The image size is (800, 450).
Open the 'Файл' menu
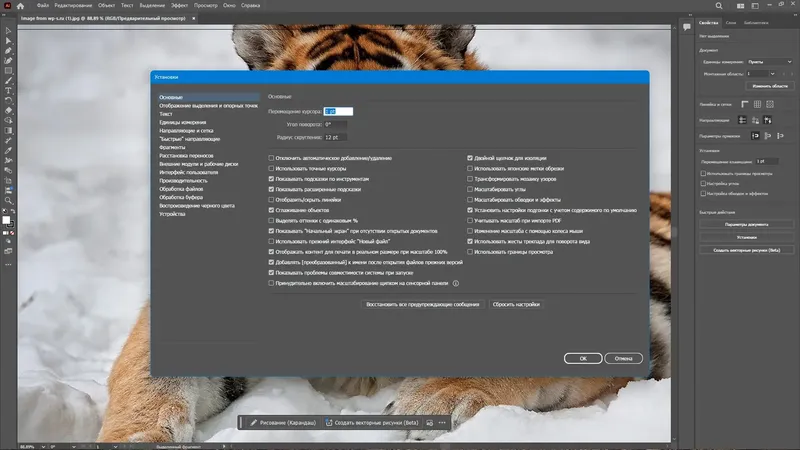pyautogui.click(x=43, y=6)
